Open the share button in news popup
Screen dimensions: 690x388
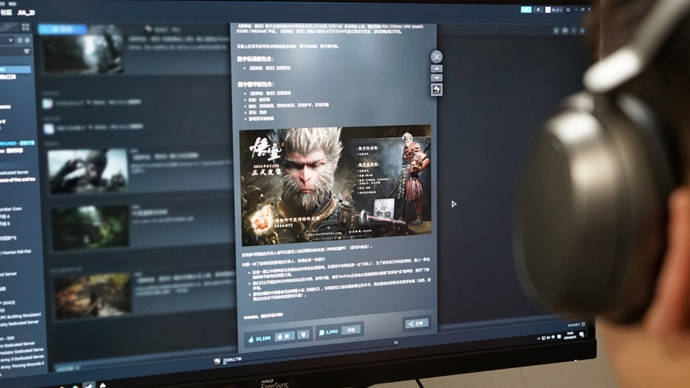(416, 323)
